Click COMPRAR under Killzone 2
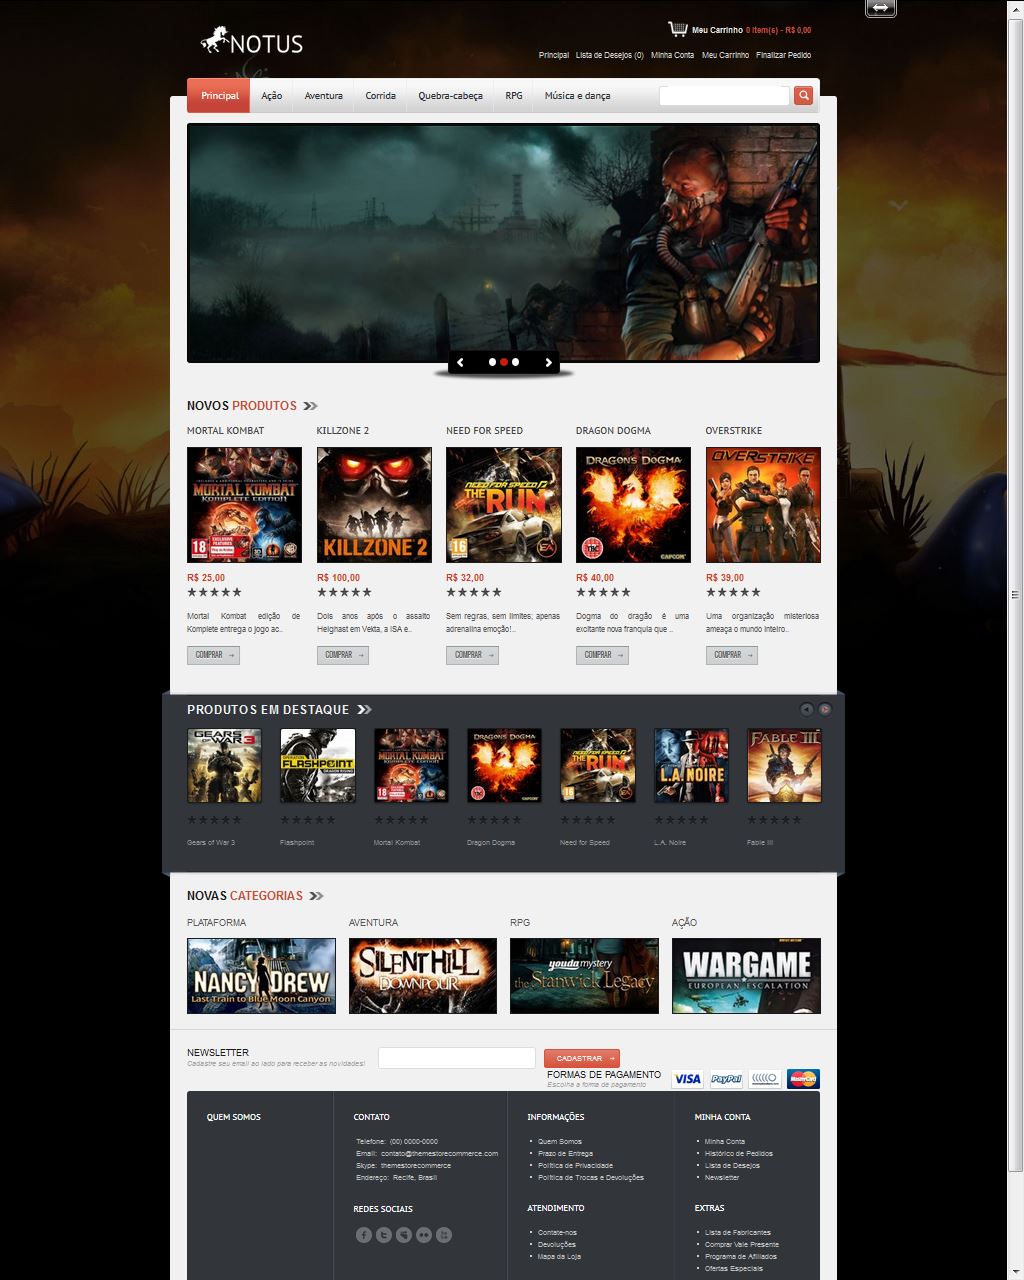Viewport: 1024px width, 1280px height. point(343,655)
